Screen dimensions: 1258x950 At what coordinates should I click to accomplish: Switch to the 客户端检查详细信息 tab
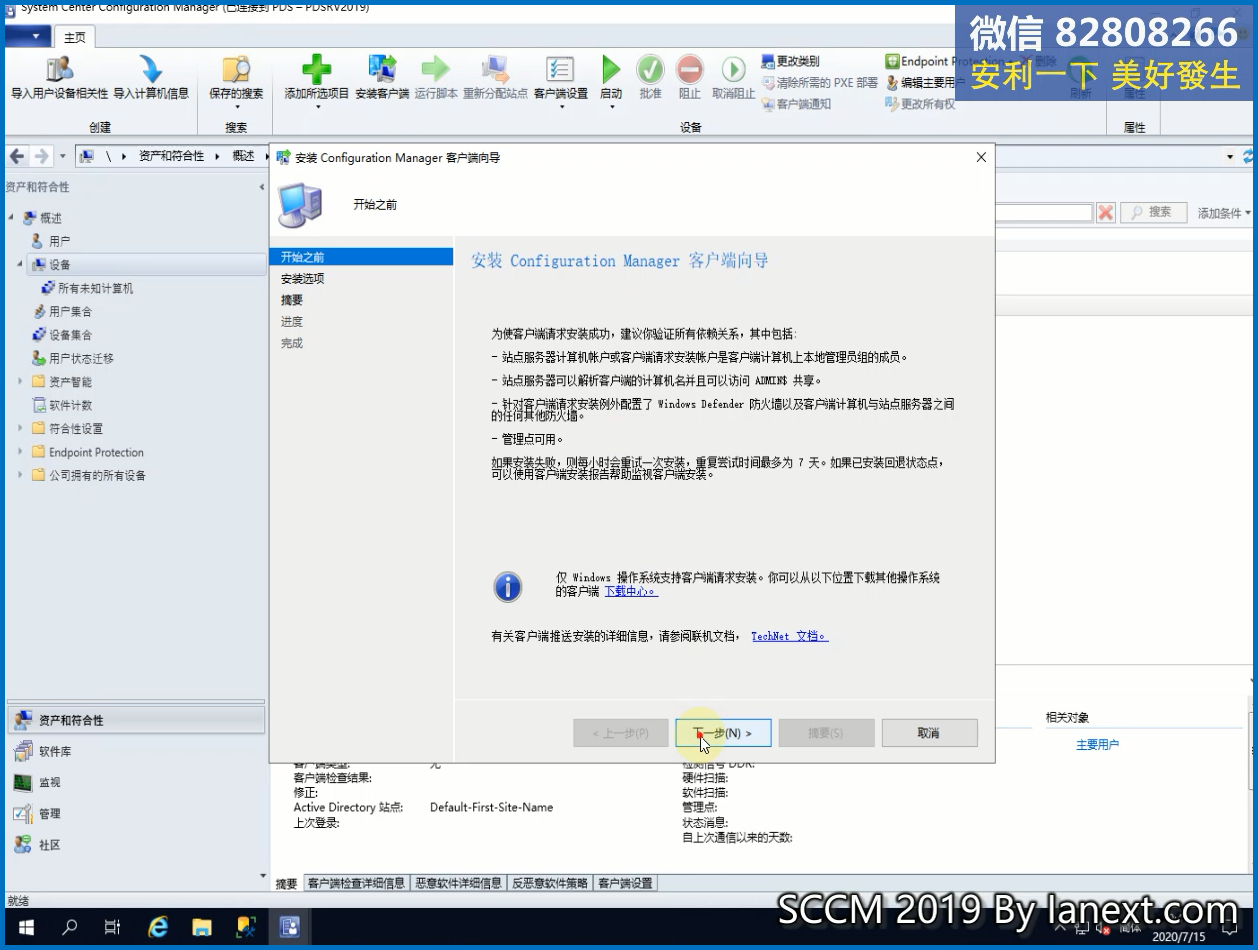click(x=356, y=883)
